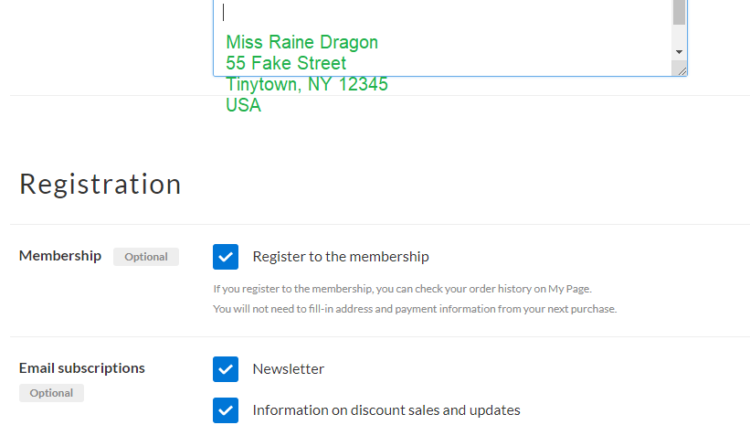Viewport: 750px width, 425px height.
Task: Click the "Tinytown, NY 12345" address line
Action: [x=307, y=84]
